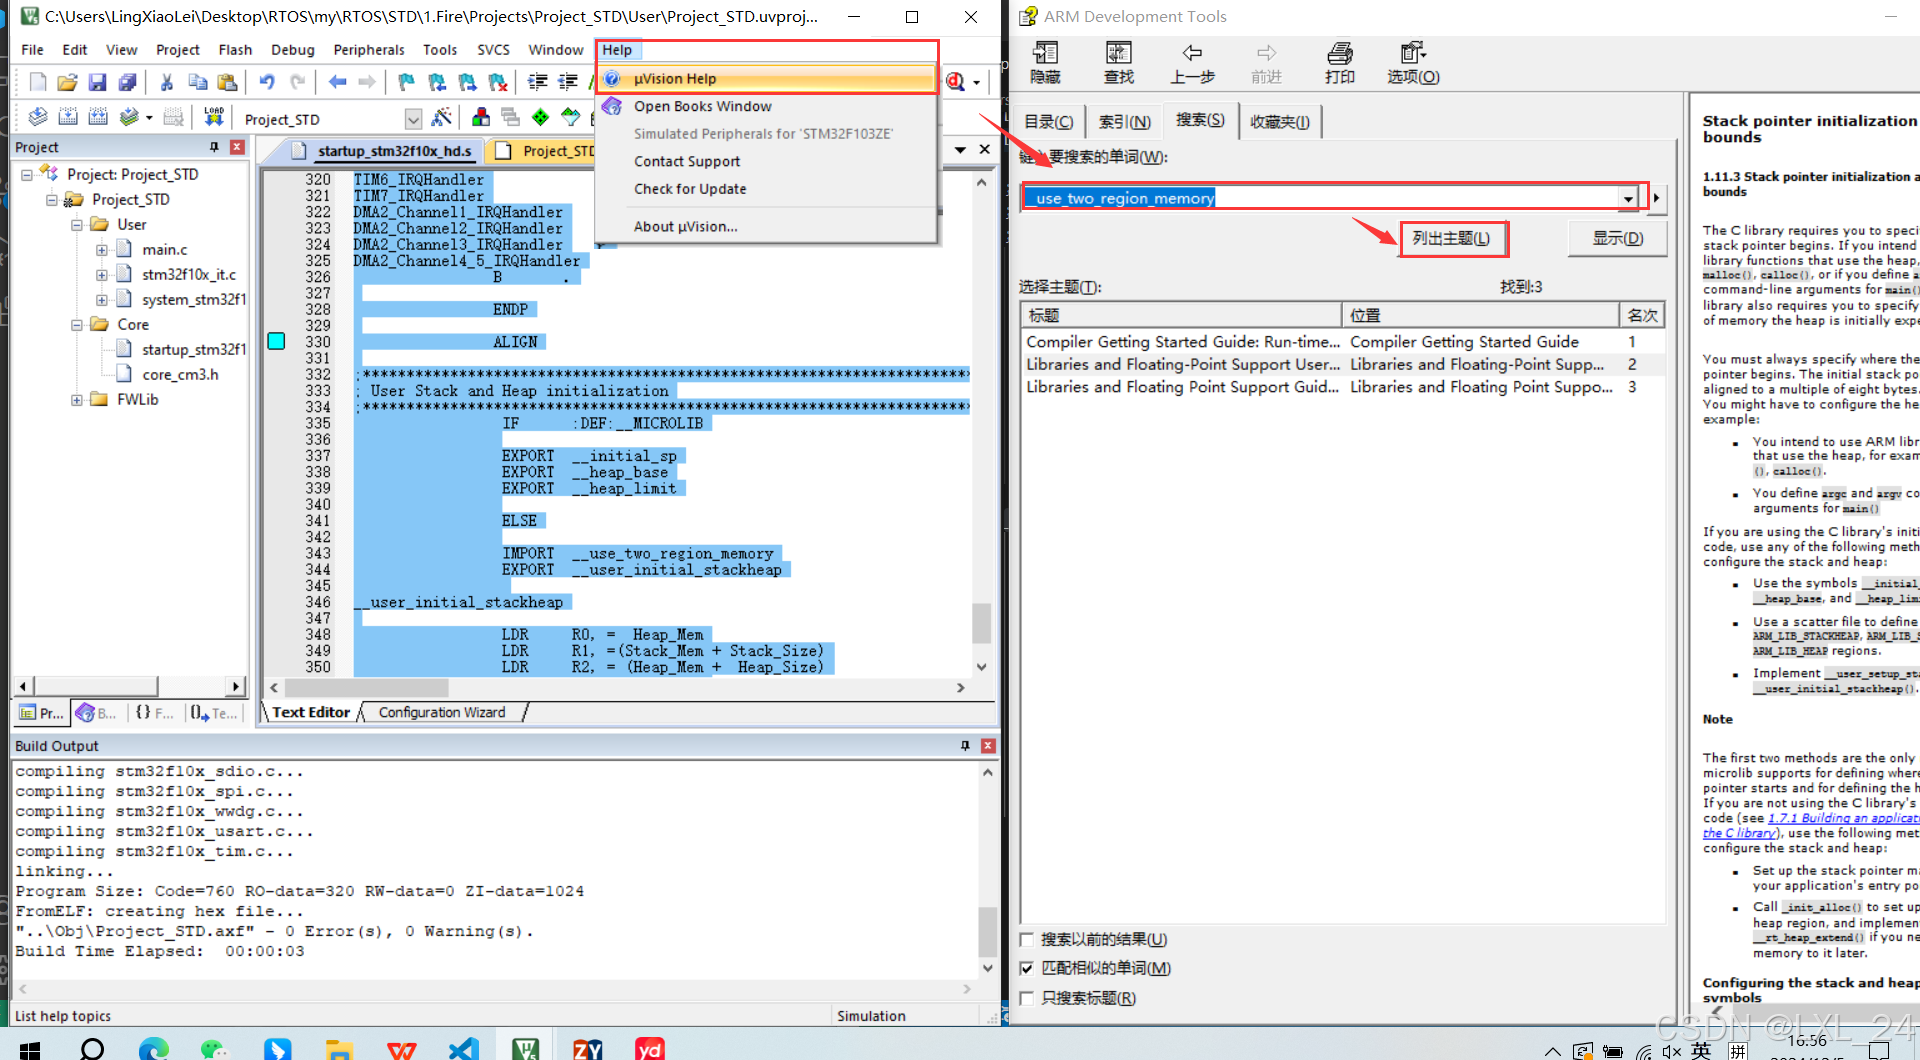Collapse the Core folder in the project tree
This screenshot has width=1920, height=1060.
pyautogui.click(x=77, y=325)
